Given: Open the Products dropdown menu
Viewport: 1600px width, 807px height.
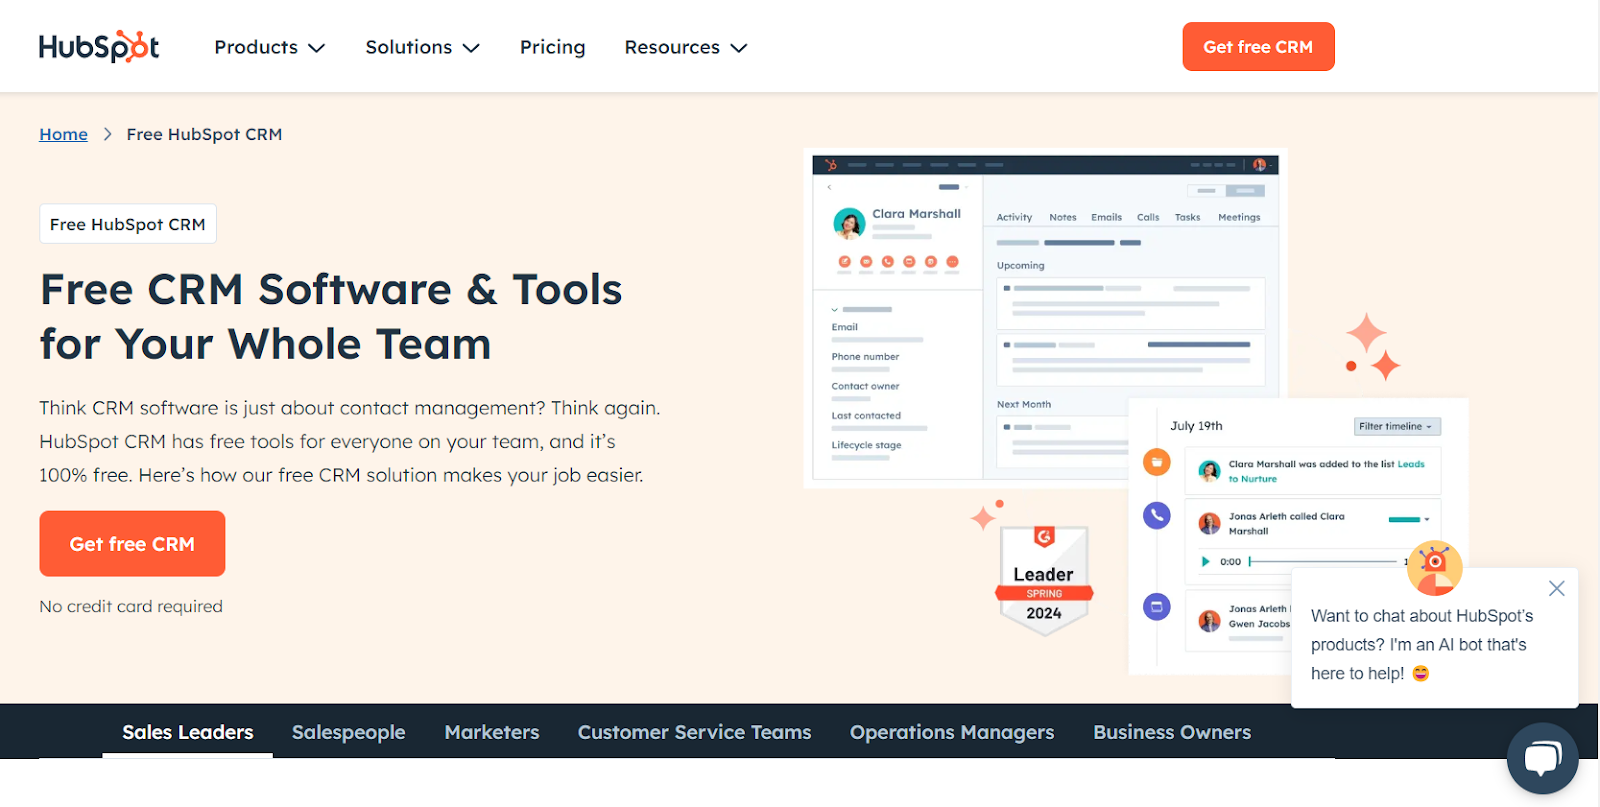Looking at the screenshot, I should click(x=270, y=47).
